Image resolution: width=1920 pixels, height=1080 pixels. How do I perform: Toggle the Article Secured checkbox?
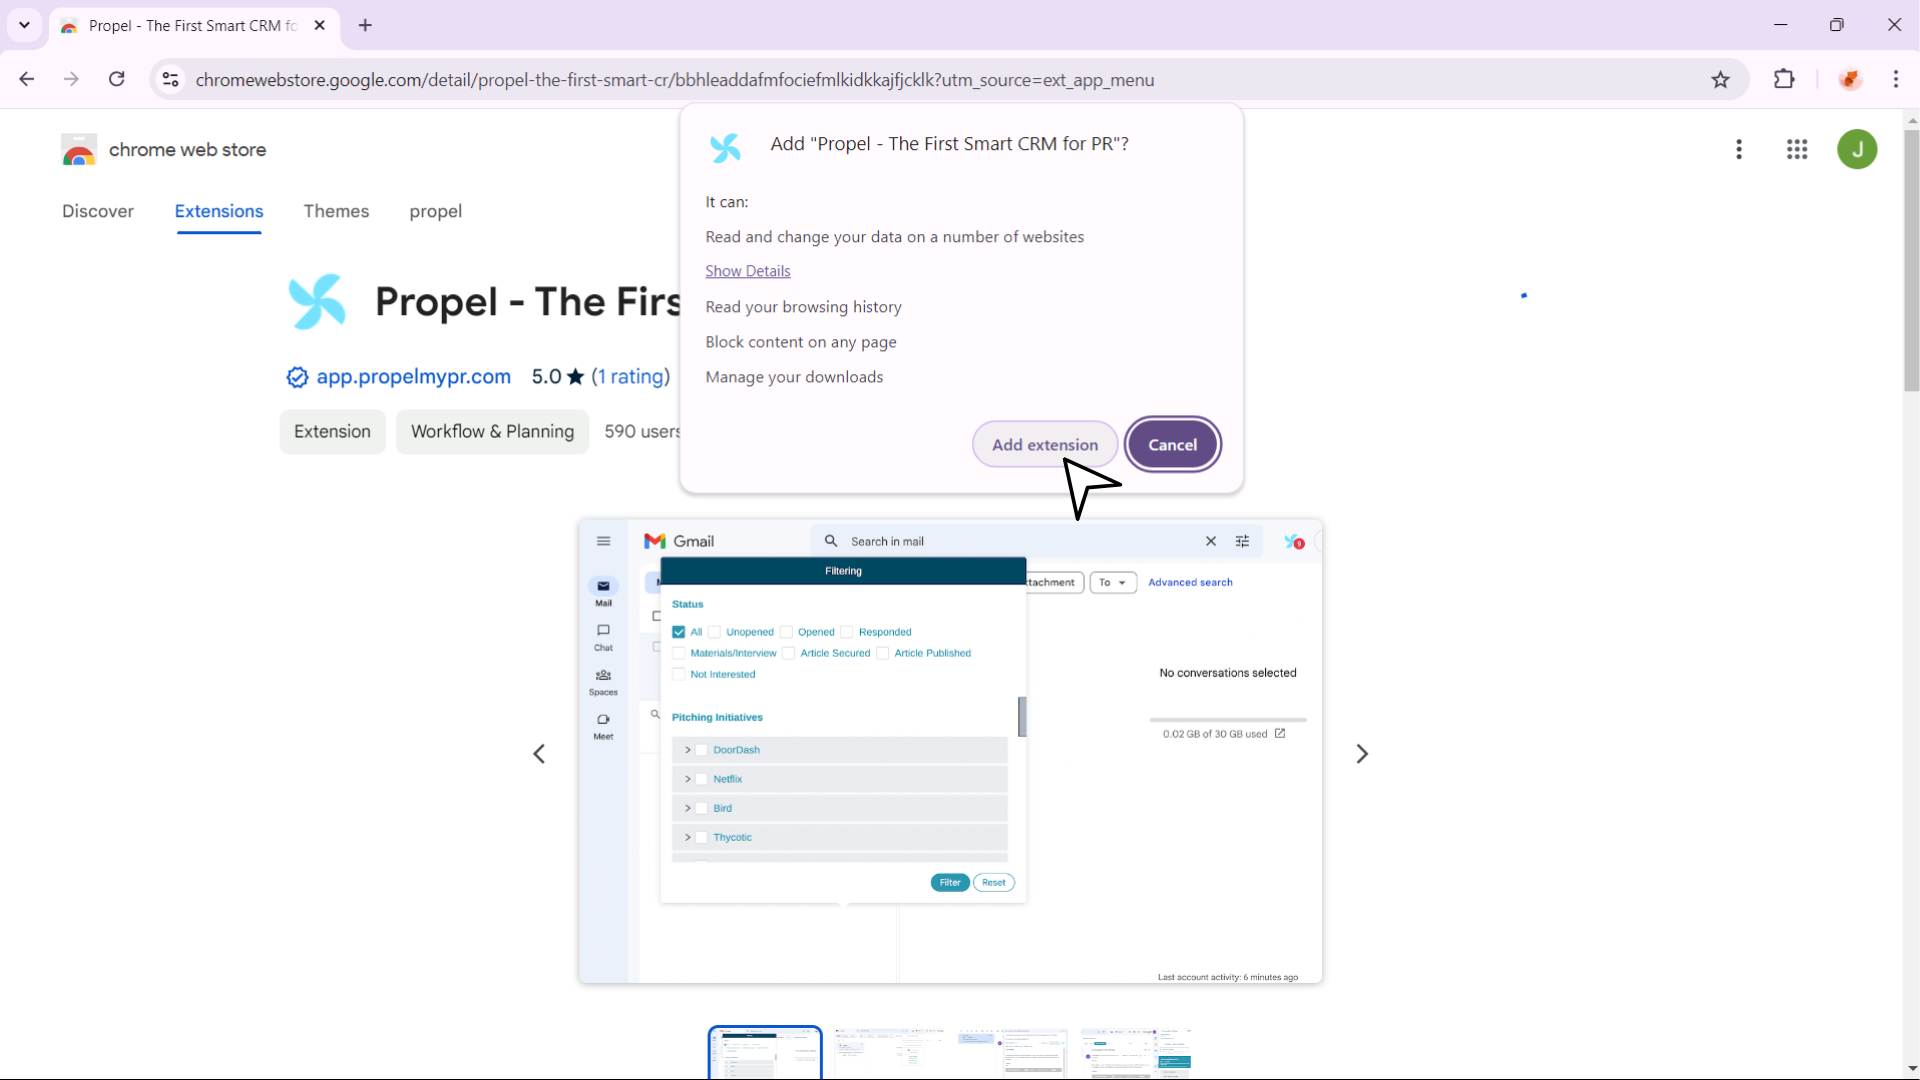tap(788, 653)
